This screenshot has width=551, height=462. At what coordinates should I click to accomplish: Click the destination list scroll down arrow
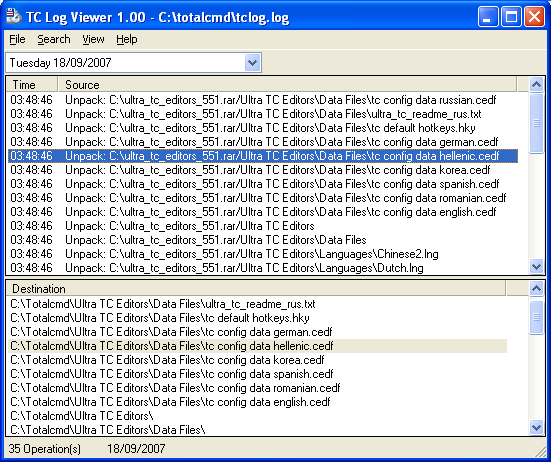pyautogui.click(x=536, y=428)
